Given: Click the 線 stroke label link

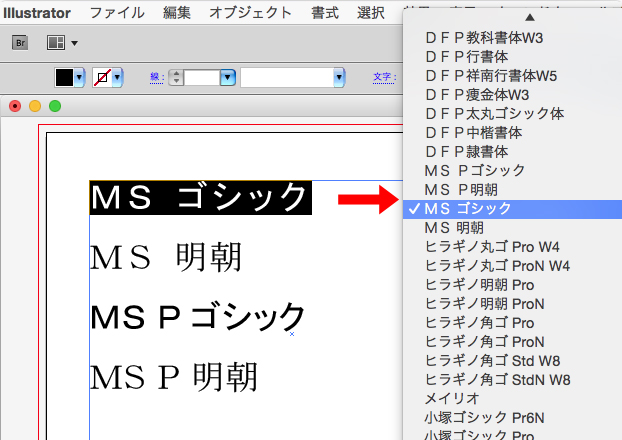Looking at the screenshot, I should point(157,77).
